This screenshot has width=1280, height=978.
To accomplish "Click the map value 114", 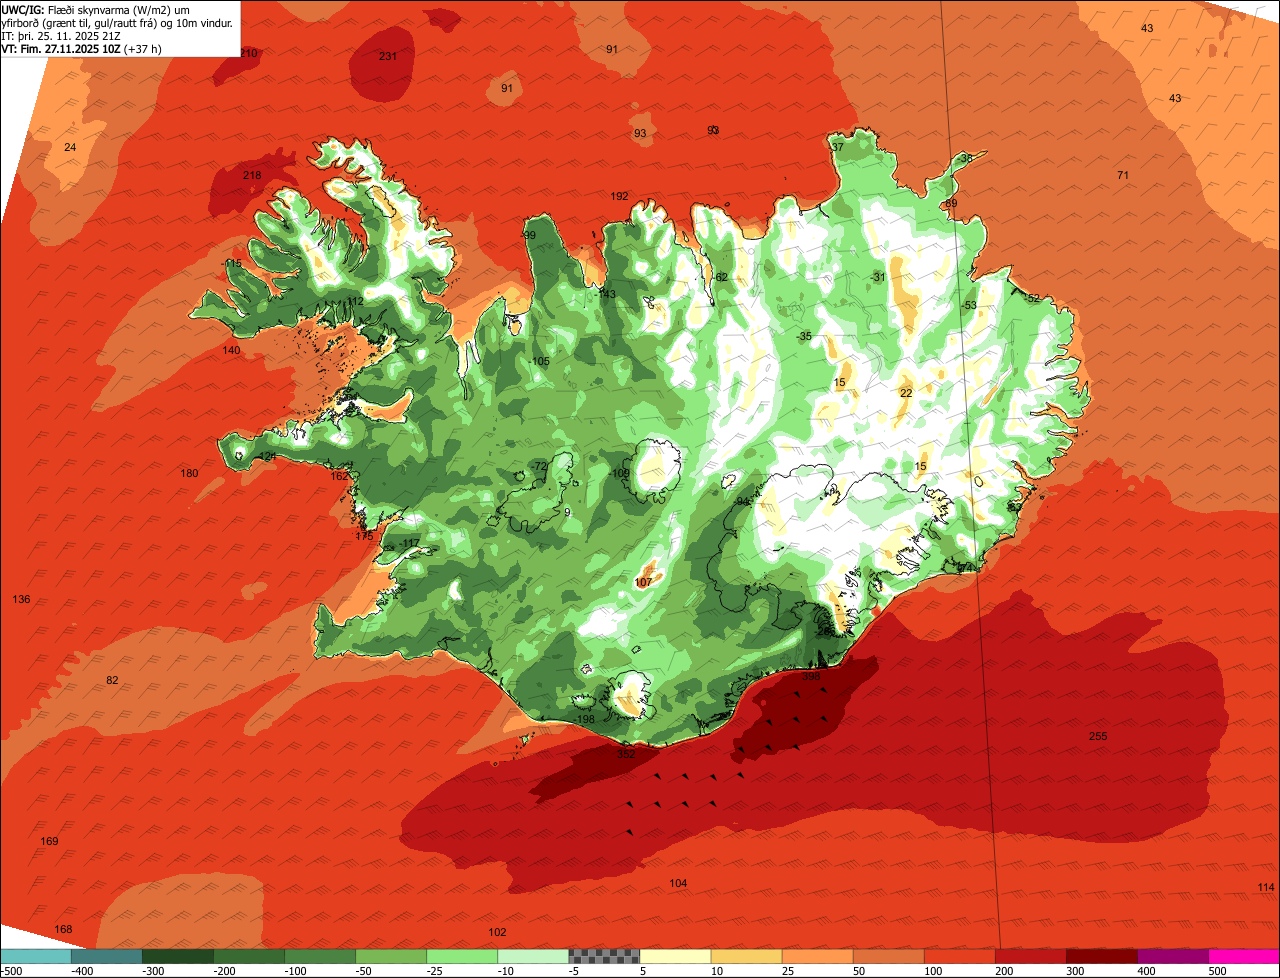I will click(x=1266, y=887).
